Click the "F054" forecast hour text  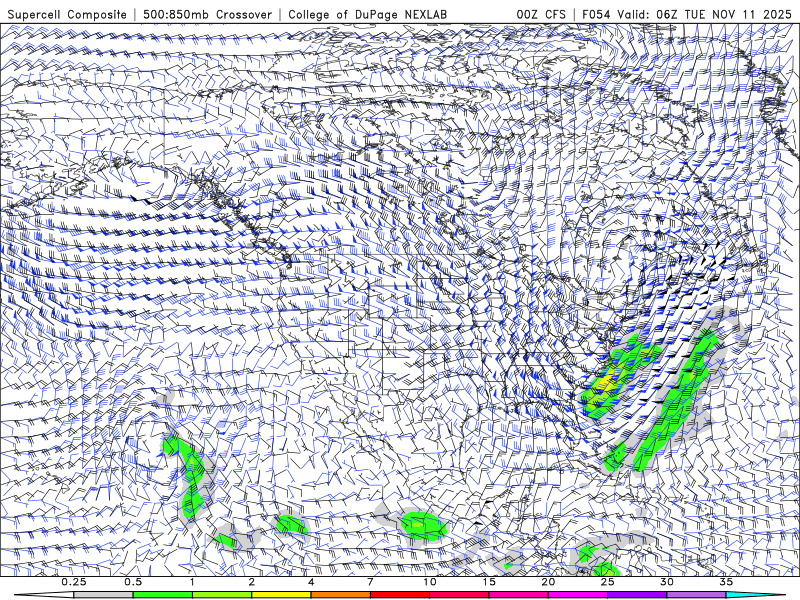coord(596,14)
